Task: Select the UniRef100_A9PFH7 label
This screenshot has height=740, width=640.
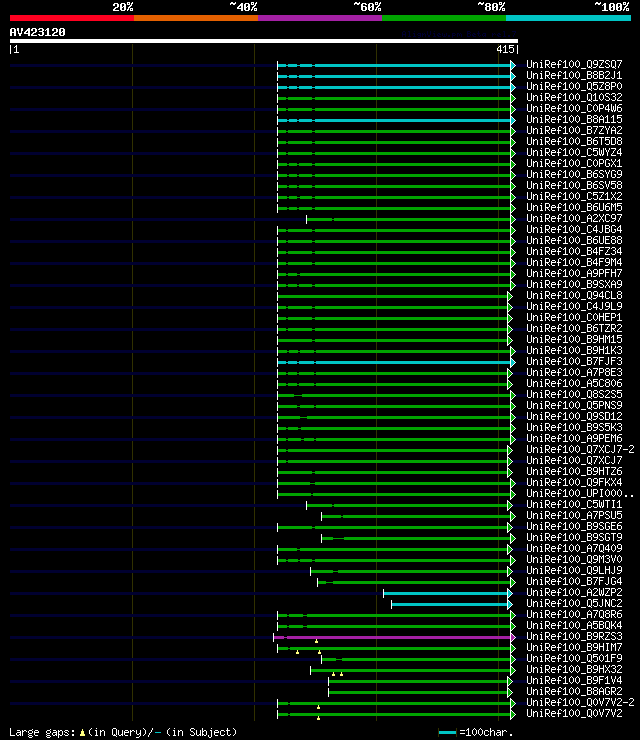Action: click(x=574, y=273)
